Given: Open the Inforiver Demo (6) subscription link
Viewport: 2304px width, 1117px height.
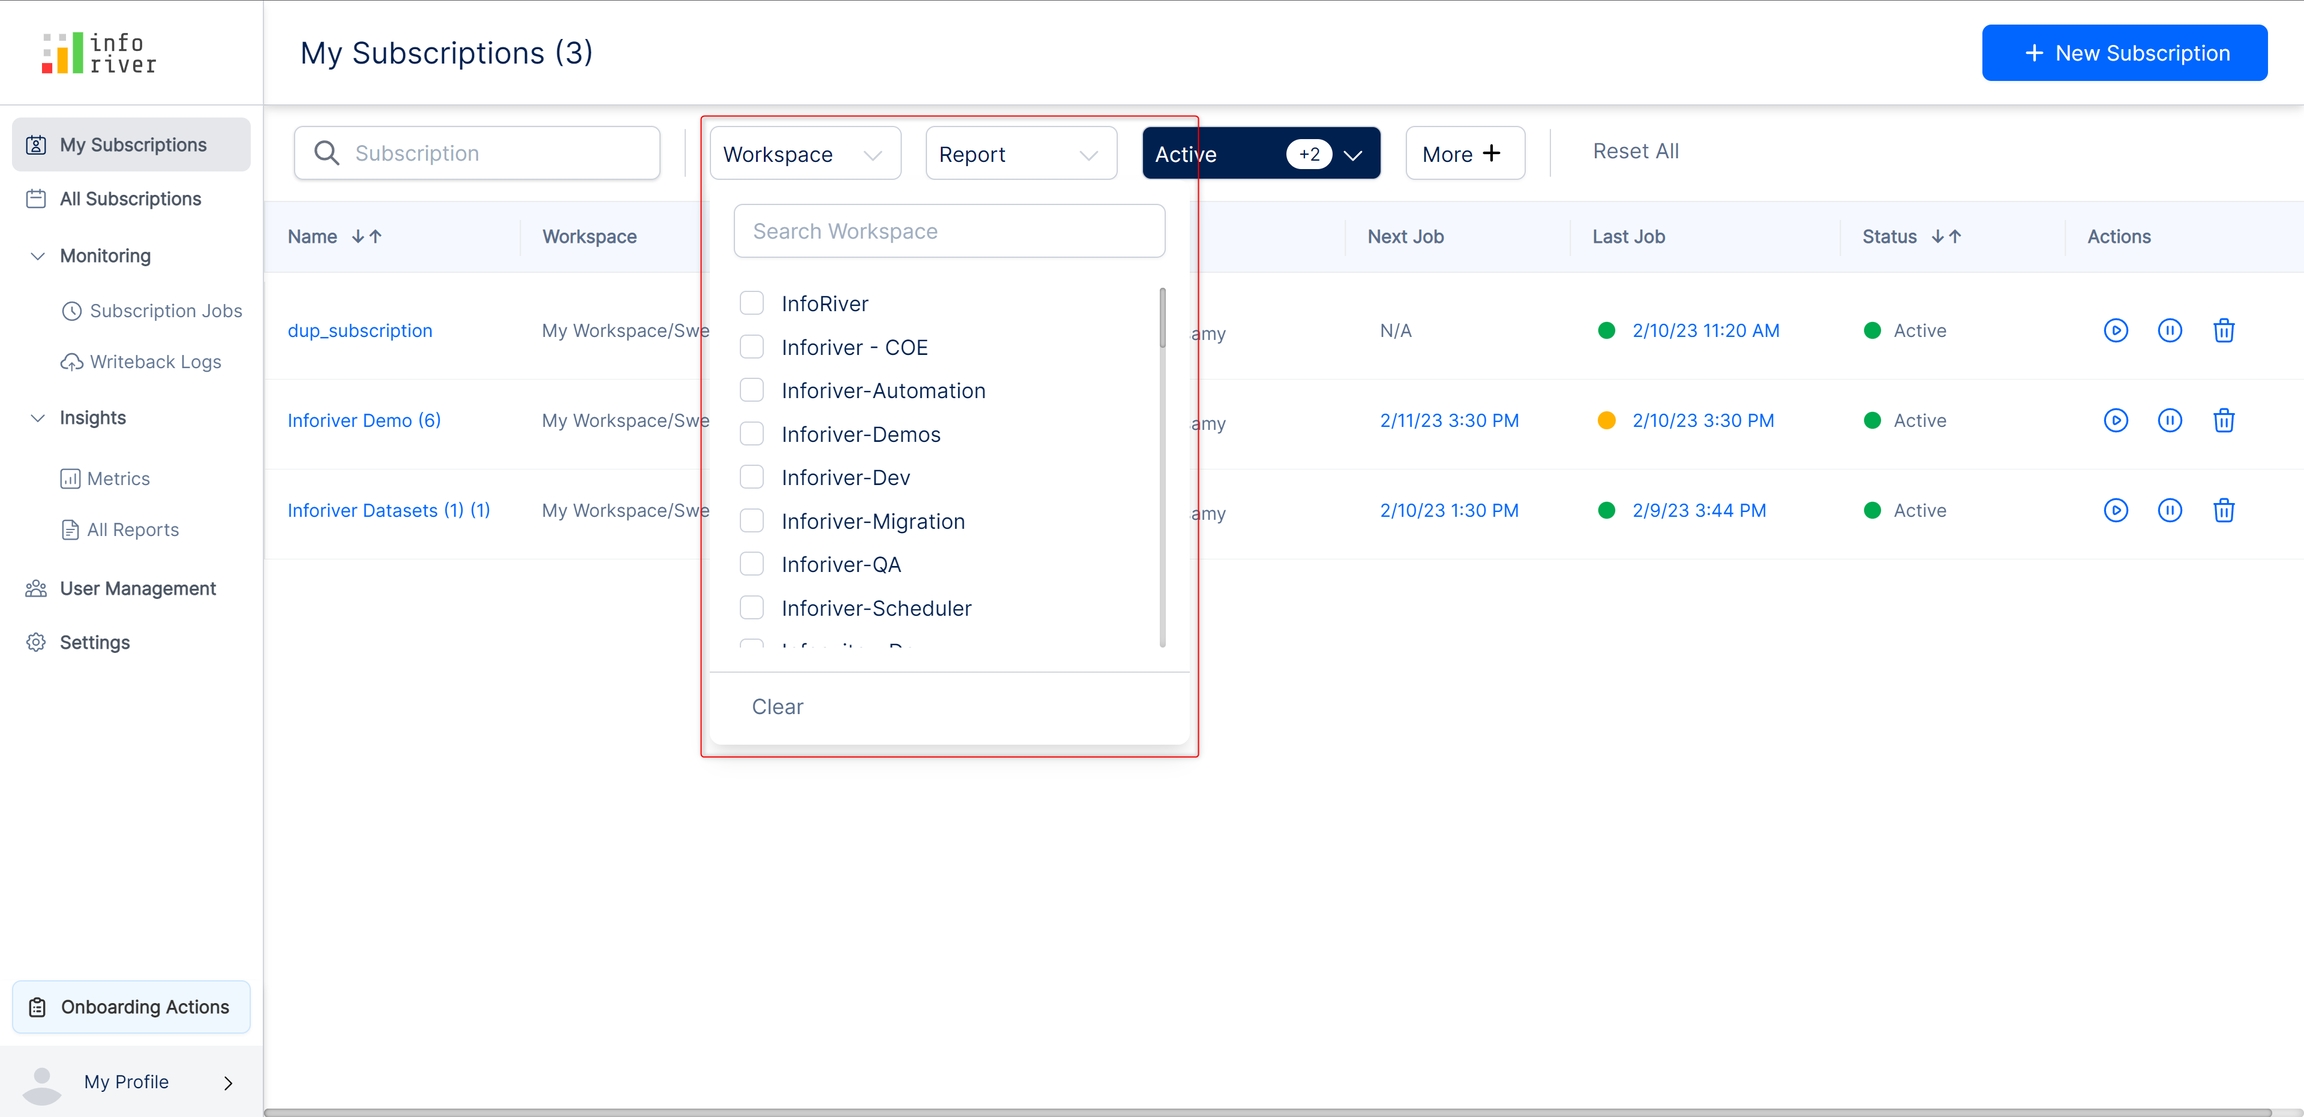Looking at the screenshot, I should tap(364, 420).
